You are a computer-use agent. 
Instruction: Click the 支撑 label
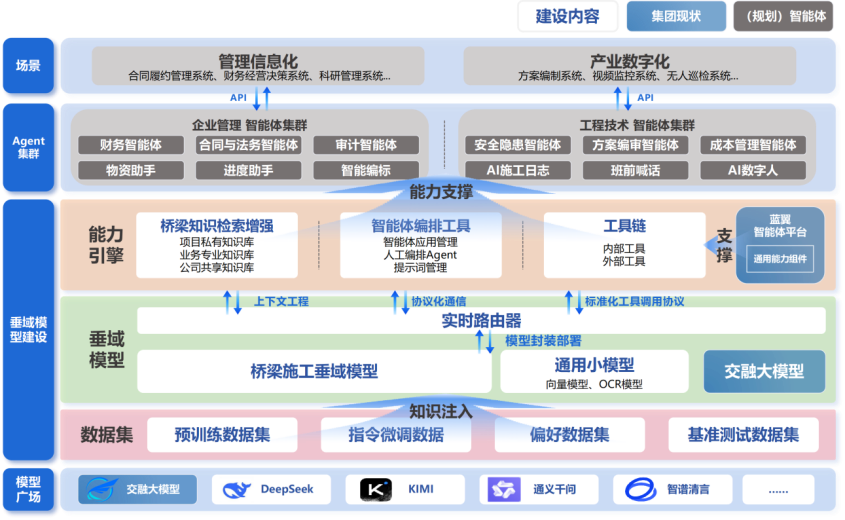click(724, 245)
